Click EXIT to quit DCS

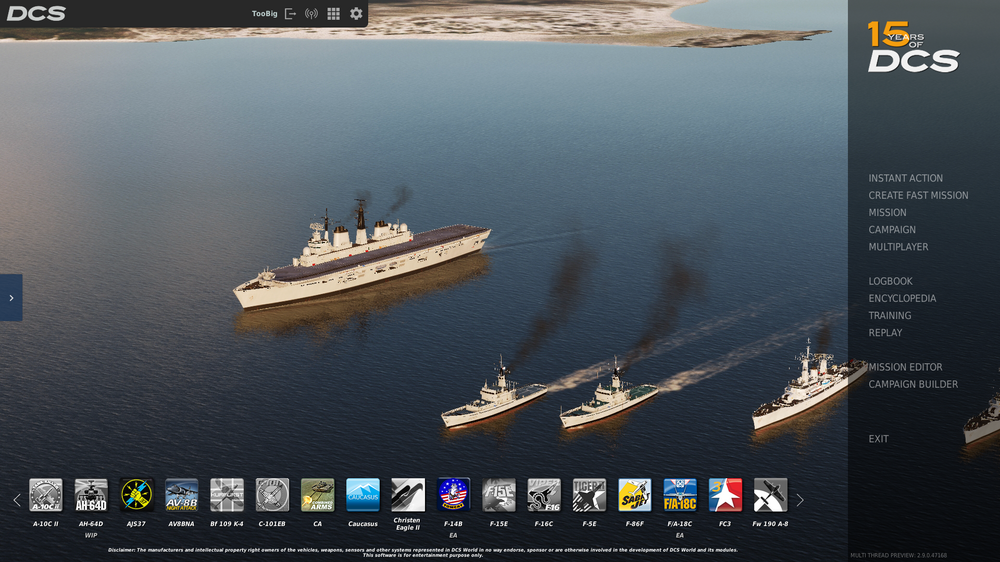[878, 439]
